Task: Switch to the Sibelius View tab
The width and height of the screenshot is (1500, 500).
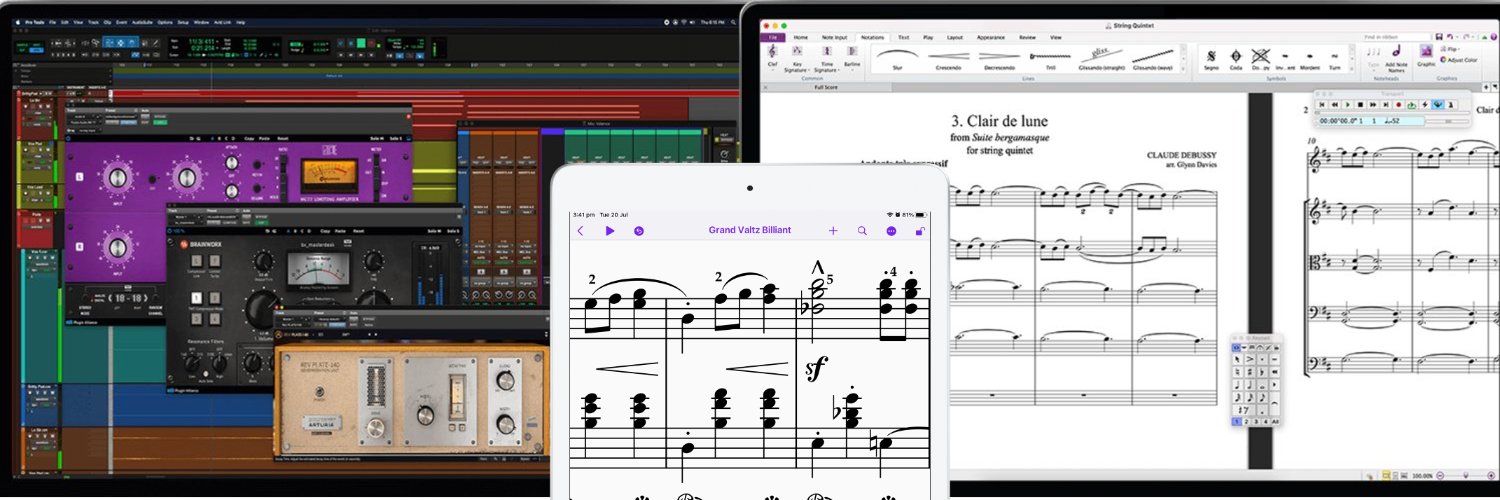Action: [1056, 38]
